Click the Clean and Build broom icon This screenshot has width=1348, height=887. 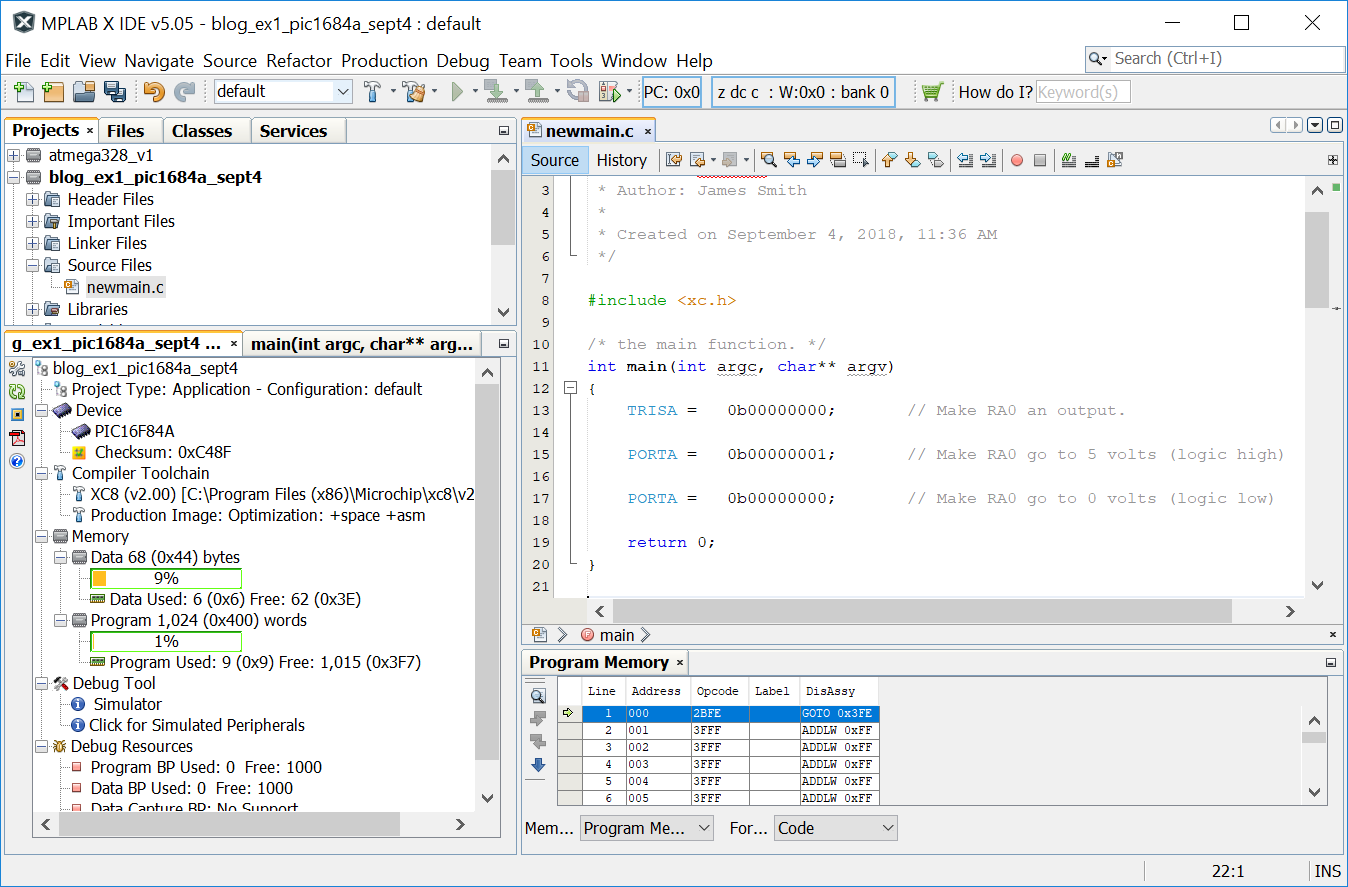pyautogui.click(x=414, y=92)
